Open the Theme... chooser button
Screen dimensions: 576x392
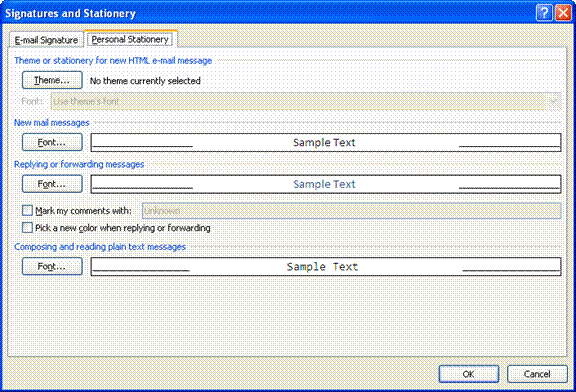[x=52, y=80]
